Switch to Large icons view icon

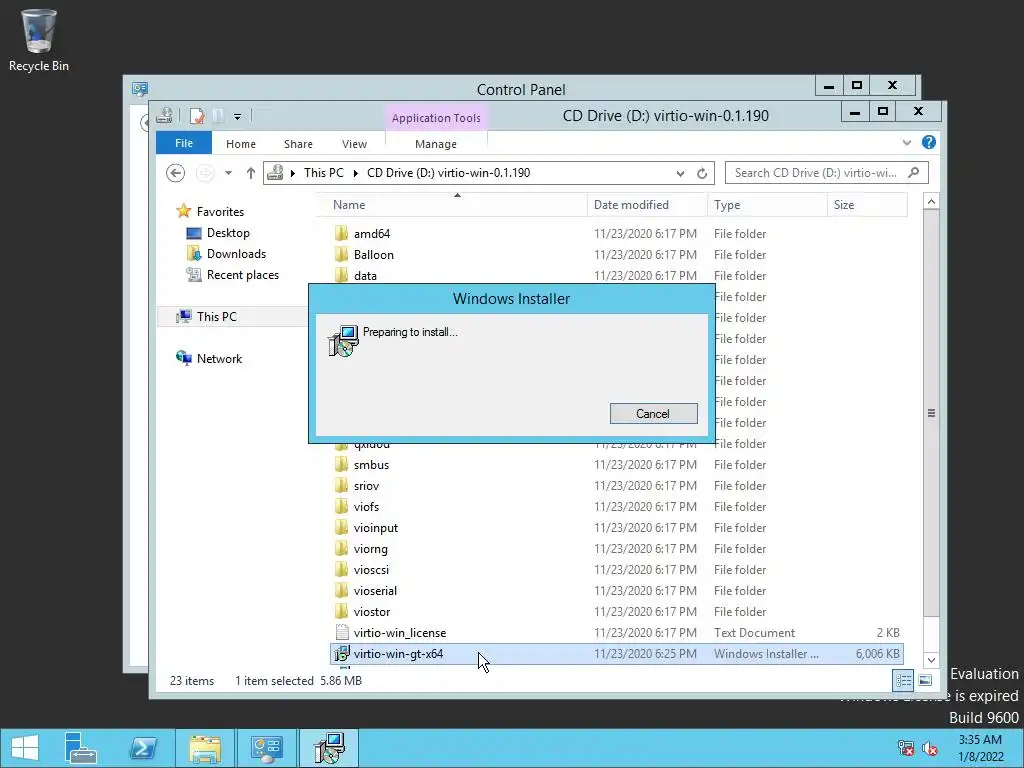tap(925, 680)
